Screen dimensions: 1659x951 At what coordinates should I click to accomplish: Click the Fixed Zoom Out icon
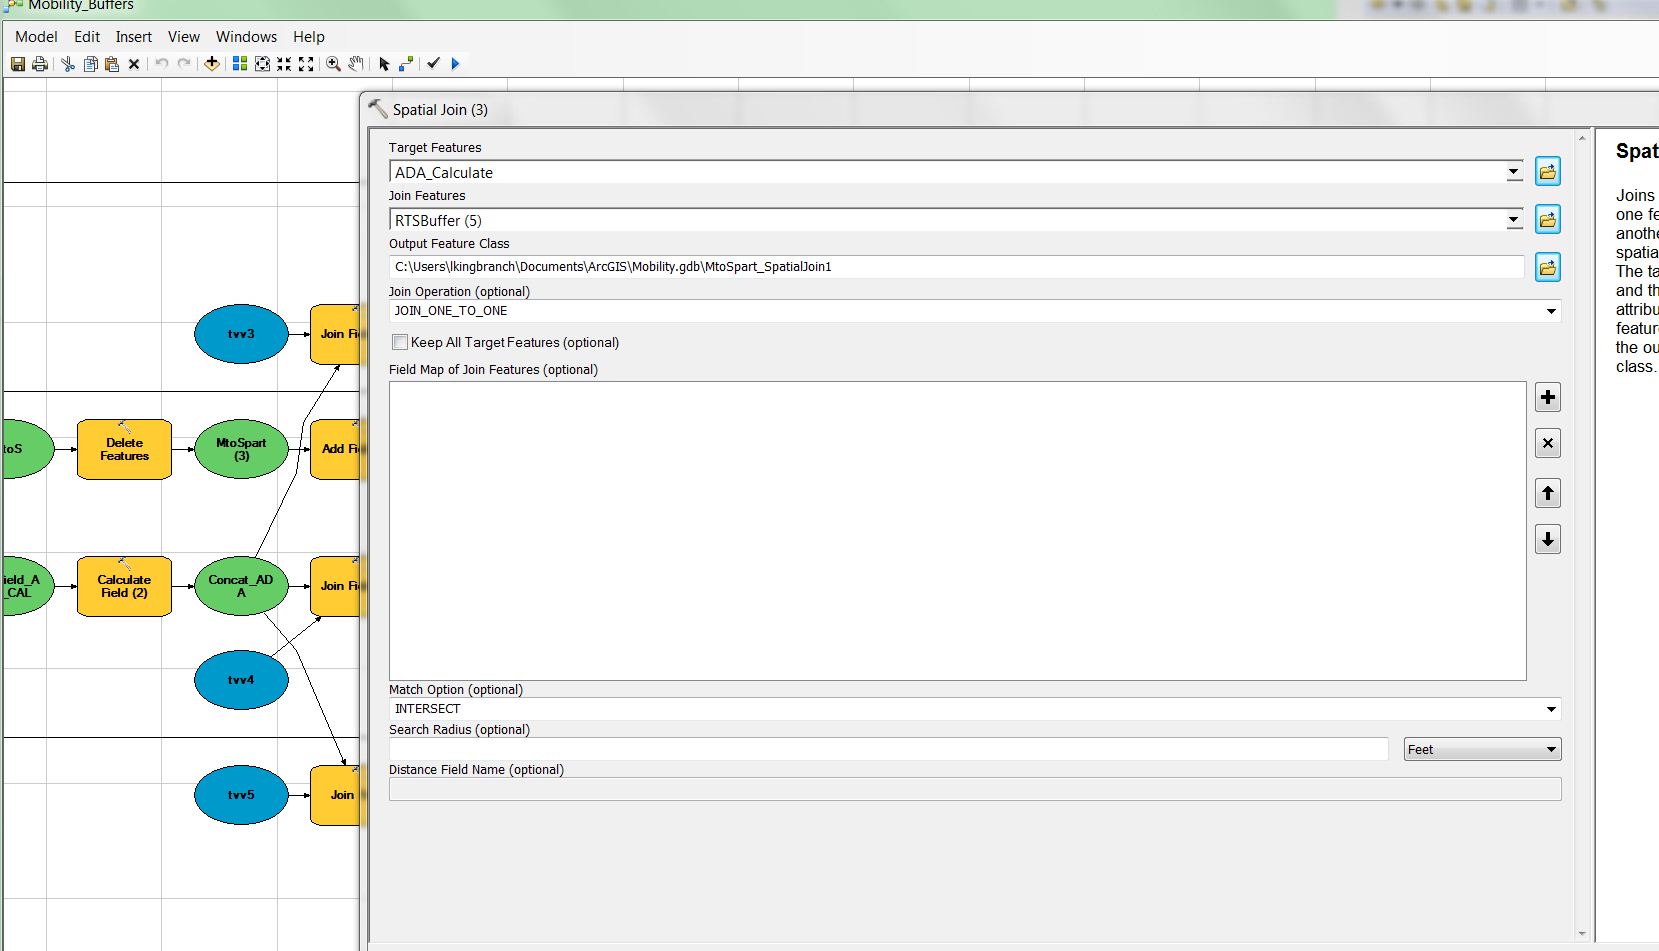point(306,64)
